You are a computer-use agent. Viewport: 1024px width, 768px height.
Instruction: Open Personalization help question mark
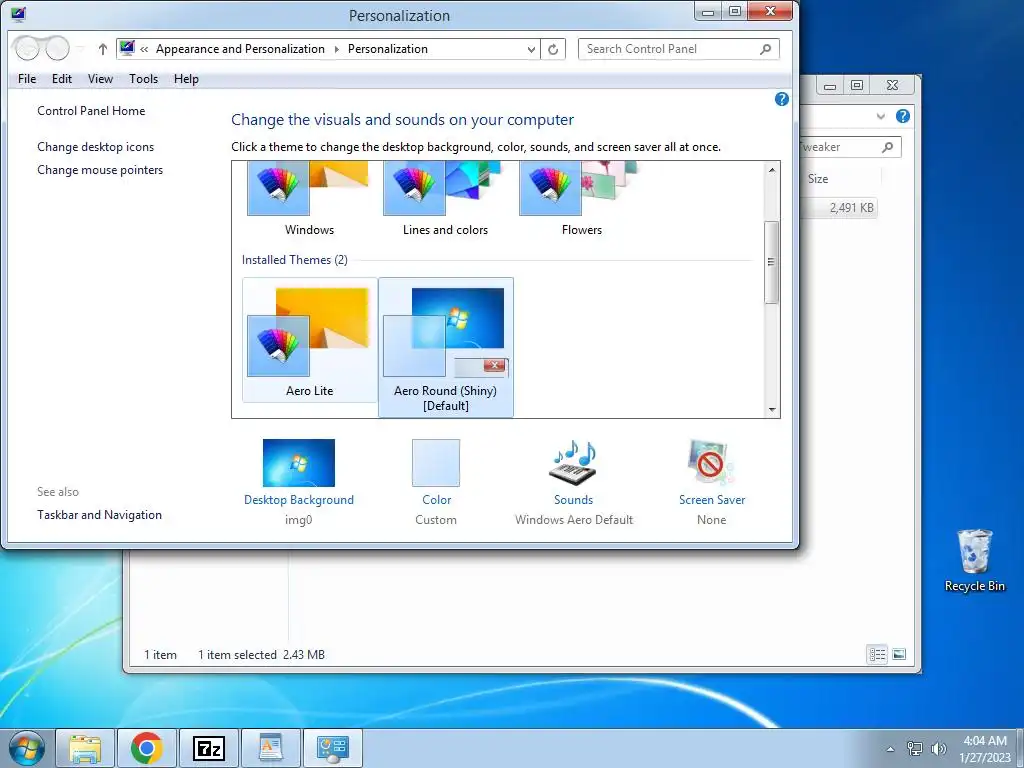[782, 99]
